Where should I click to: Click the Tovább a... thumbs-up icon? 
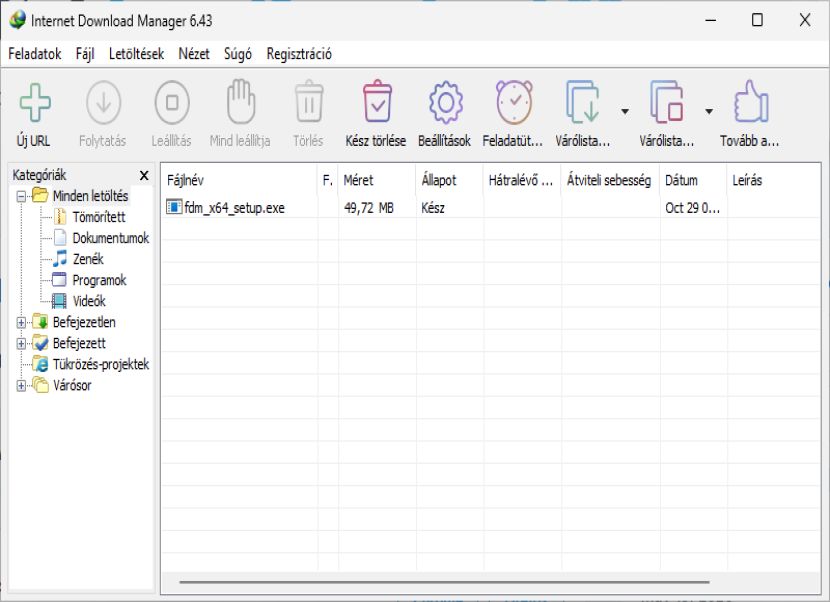coord(751,101)
